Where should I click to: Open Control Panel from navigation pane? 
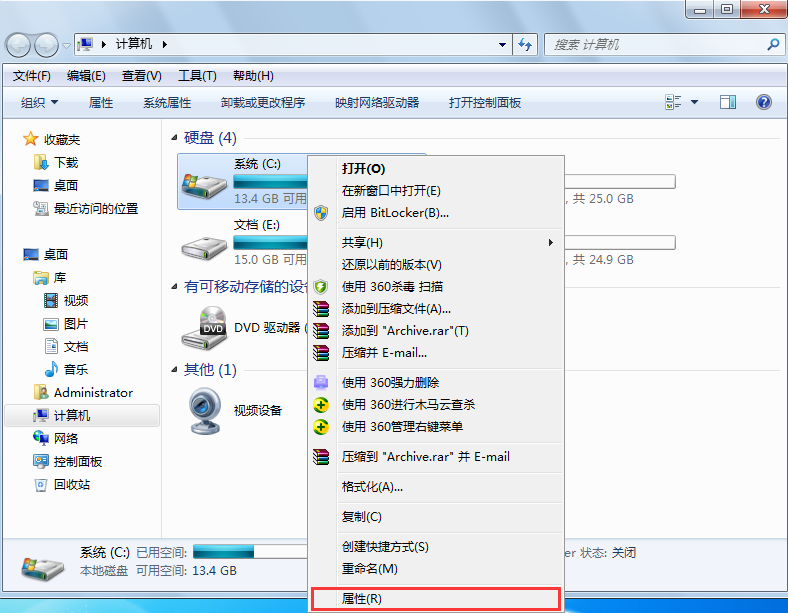click(78, 461)
